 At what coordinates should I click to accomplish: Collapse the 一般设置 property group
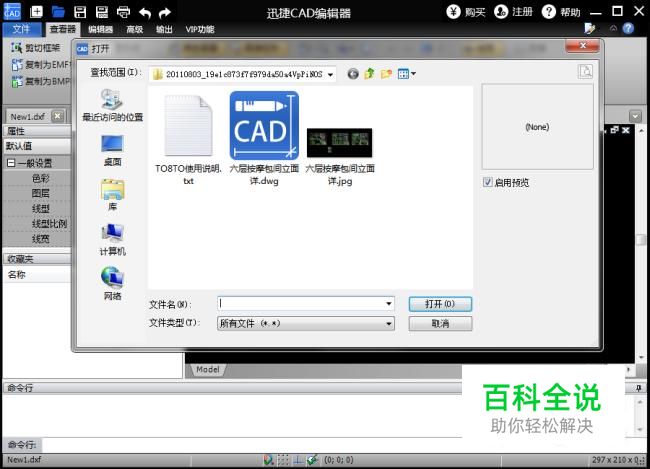11,163
